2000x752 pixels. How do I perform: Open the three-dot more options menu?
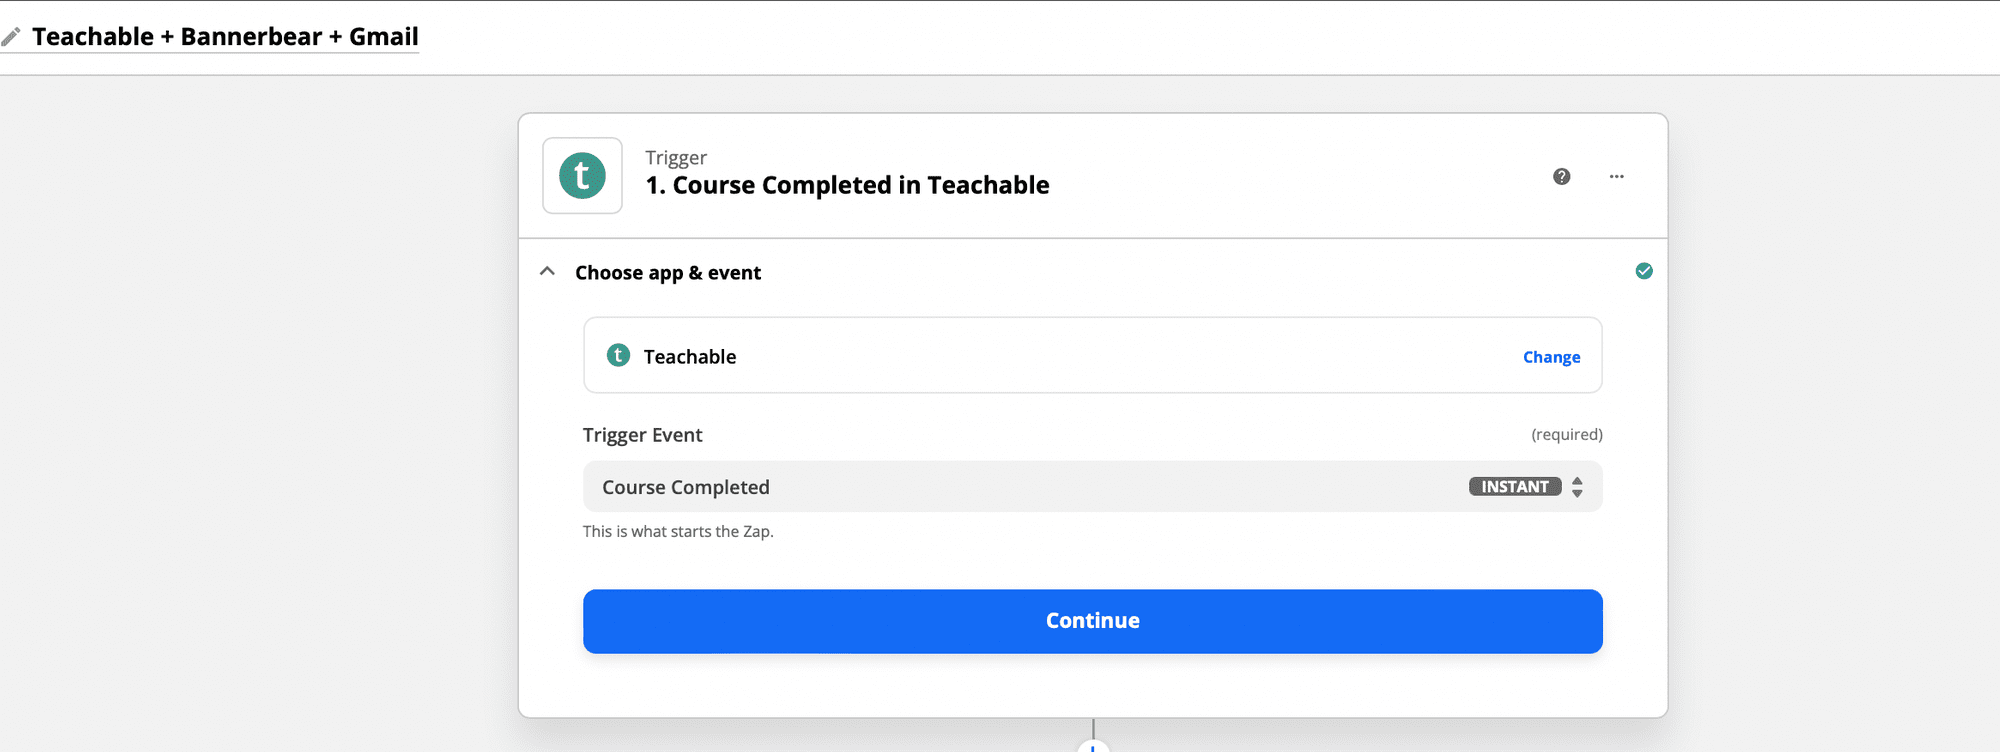tap(1616, 177)
